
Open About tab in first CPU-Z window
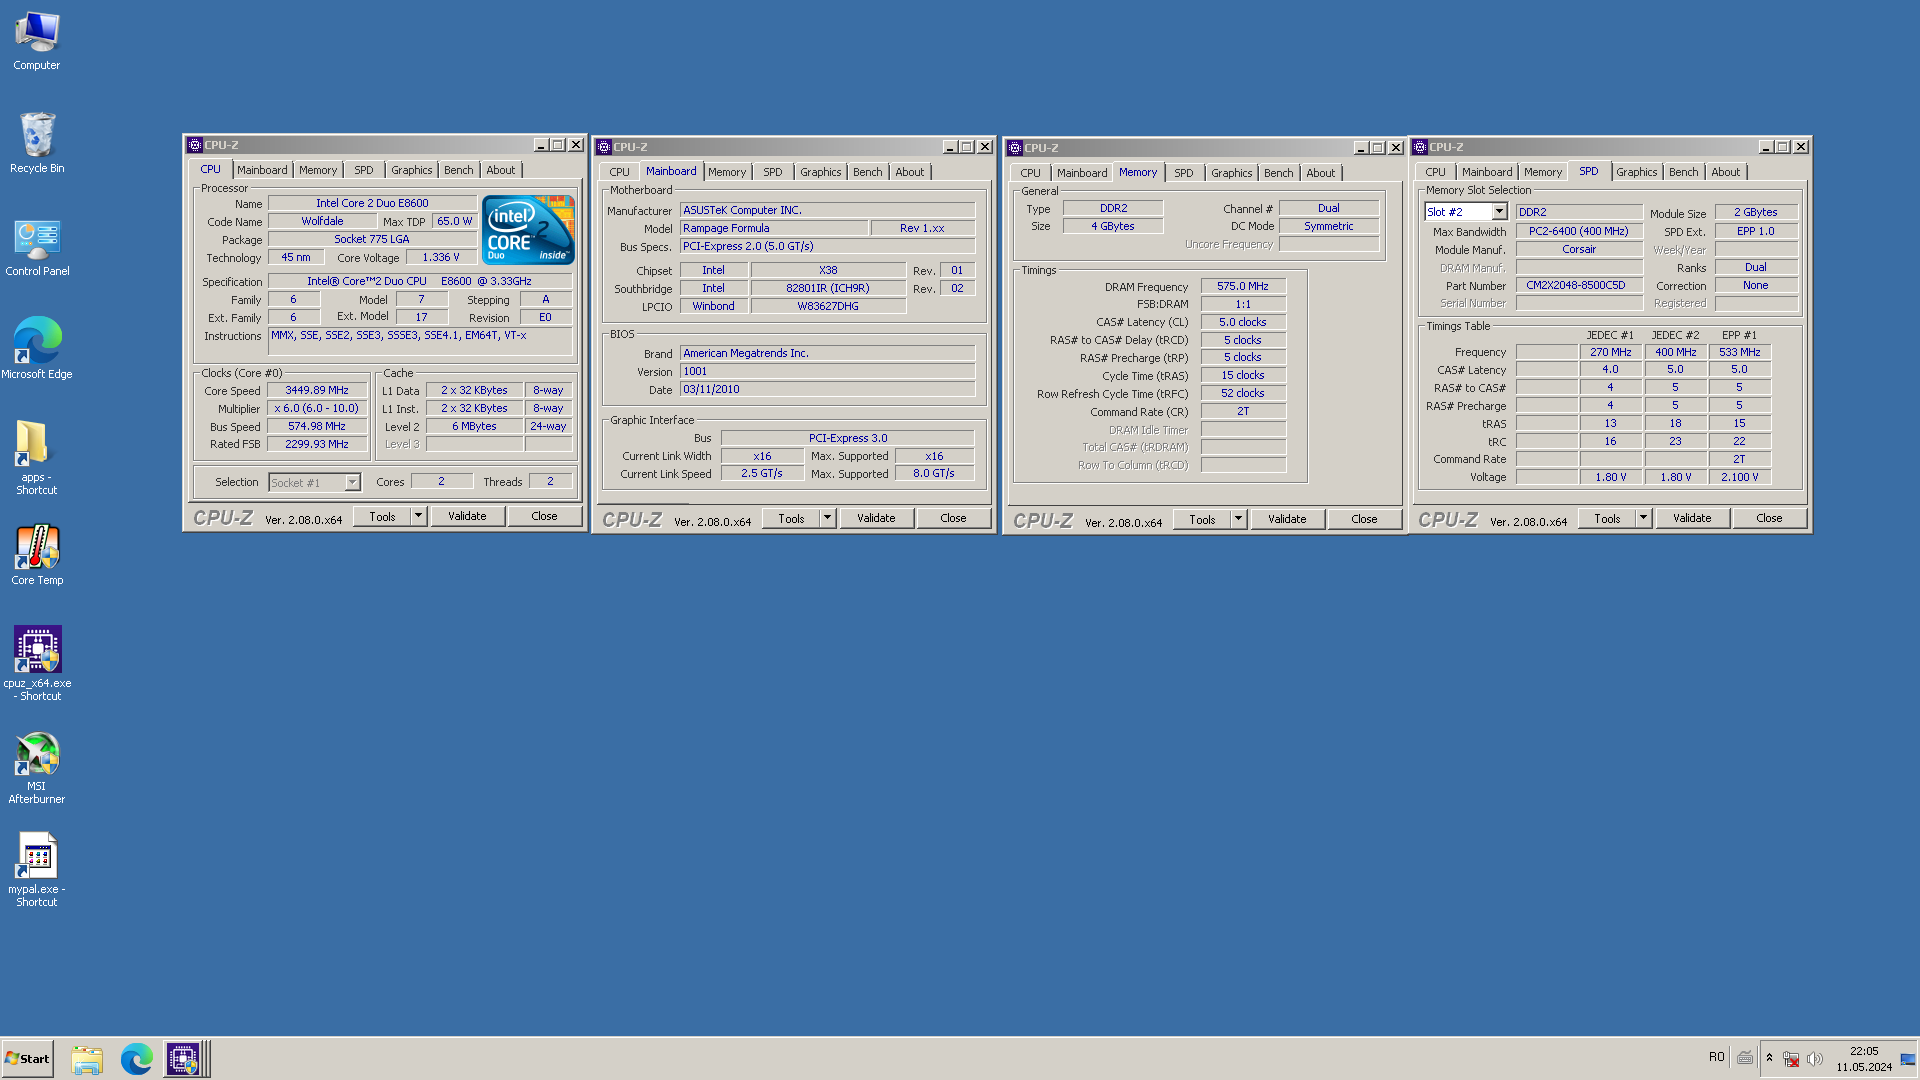501,170
